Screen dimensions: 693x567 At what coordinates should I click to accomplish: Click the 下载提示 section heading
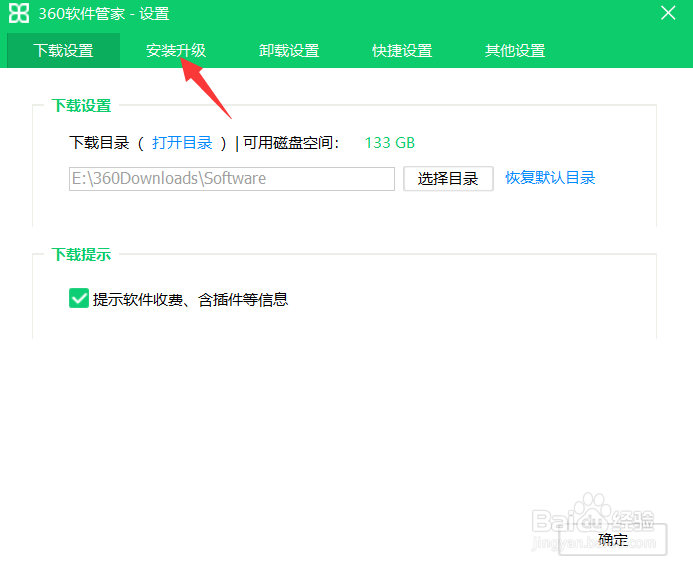coord(81,255)
